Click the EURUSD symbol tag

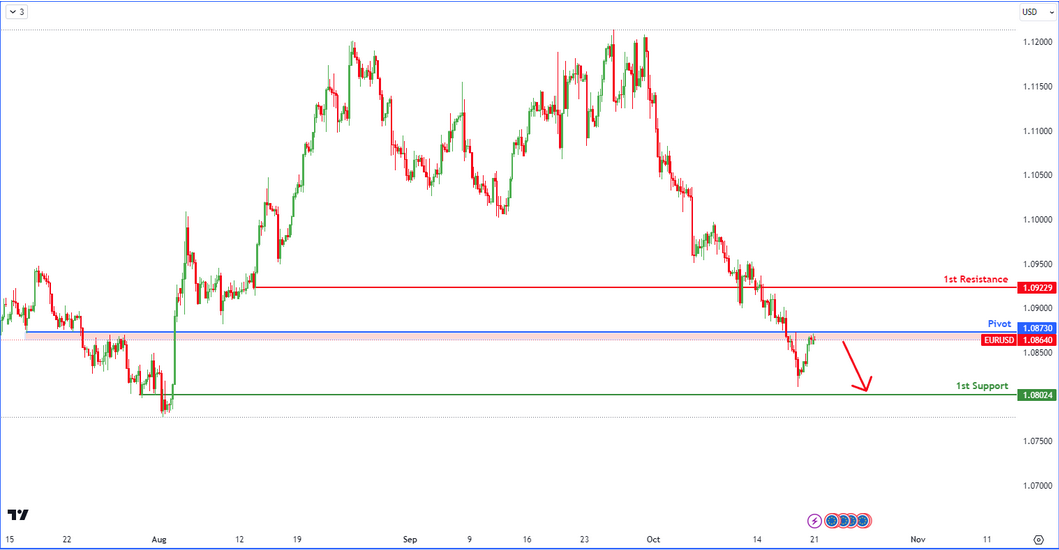click(x=999, y=341)
